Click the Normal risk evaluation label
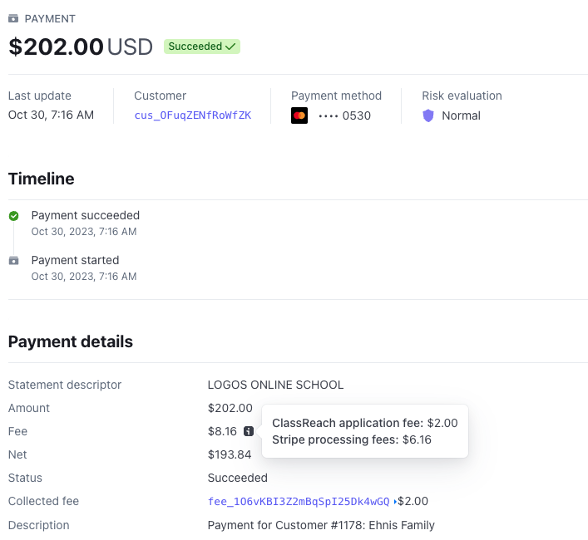 click(461, 116)
